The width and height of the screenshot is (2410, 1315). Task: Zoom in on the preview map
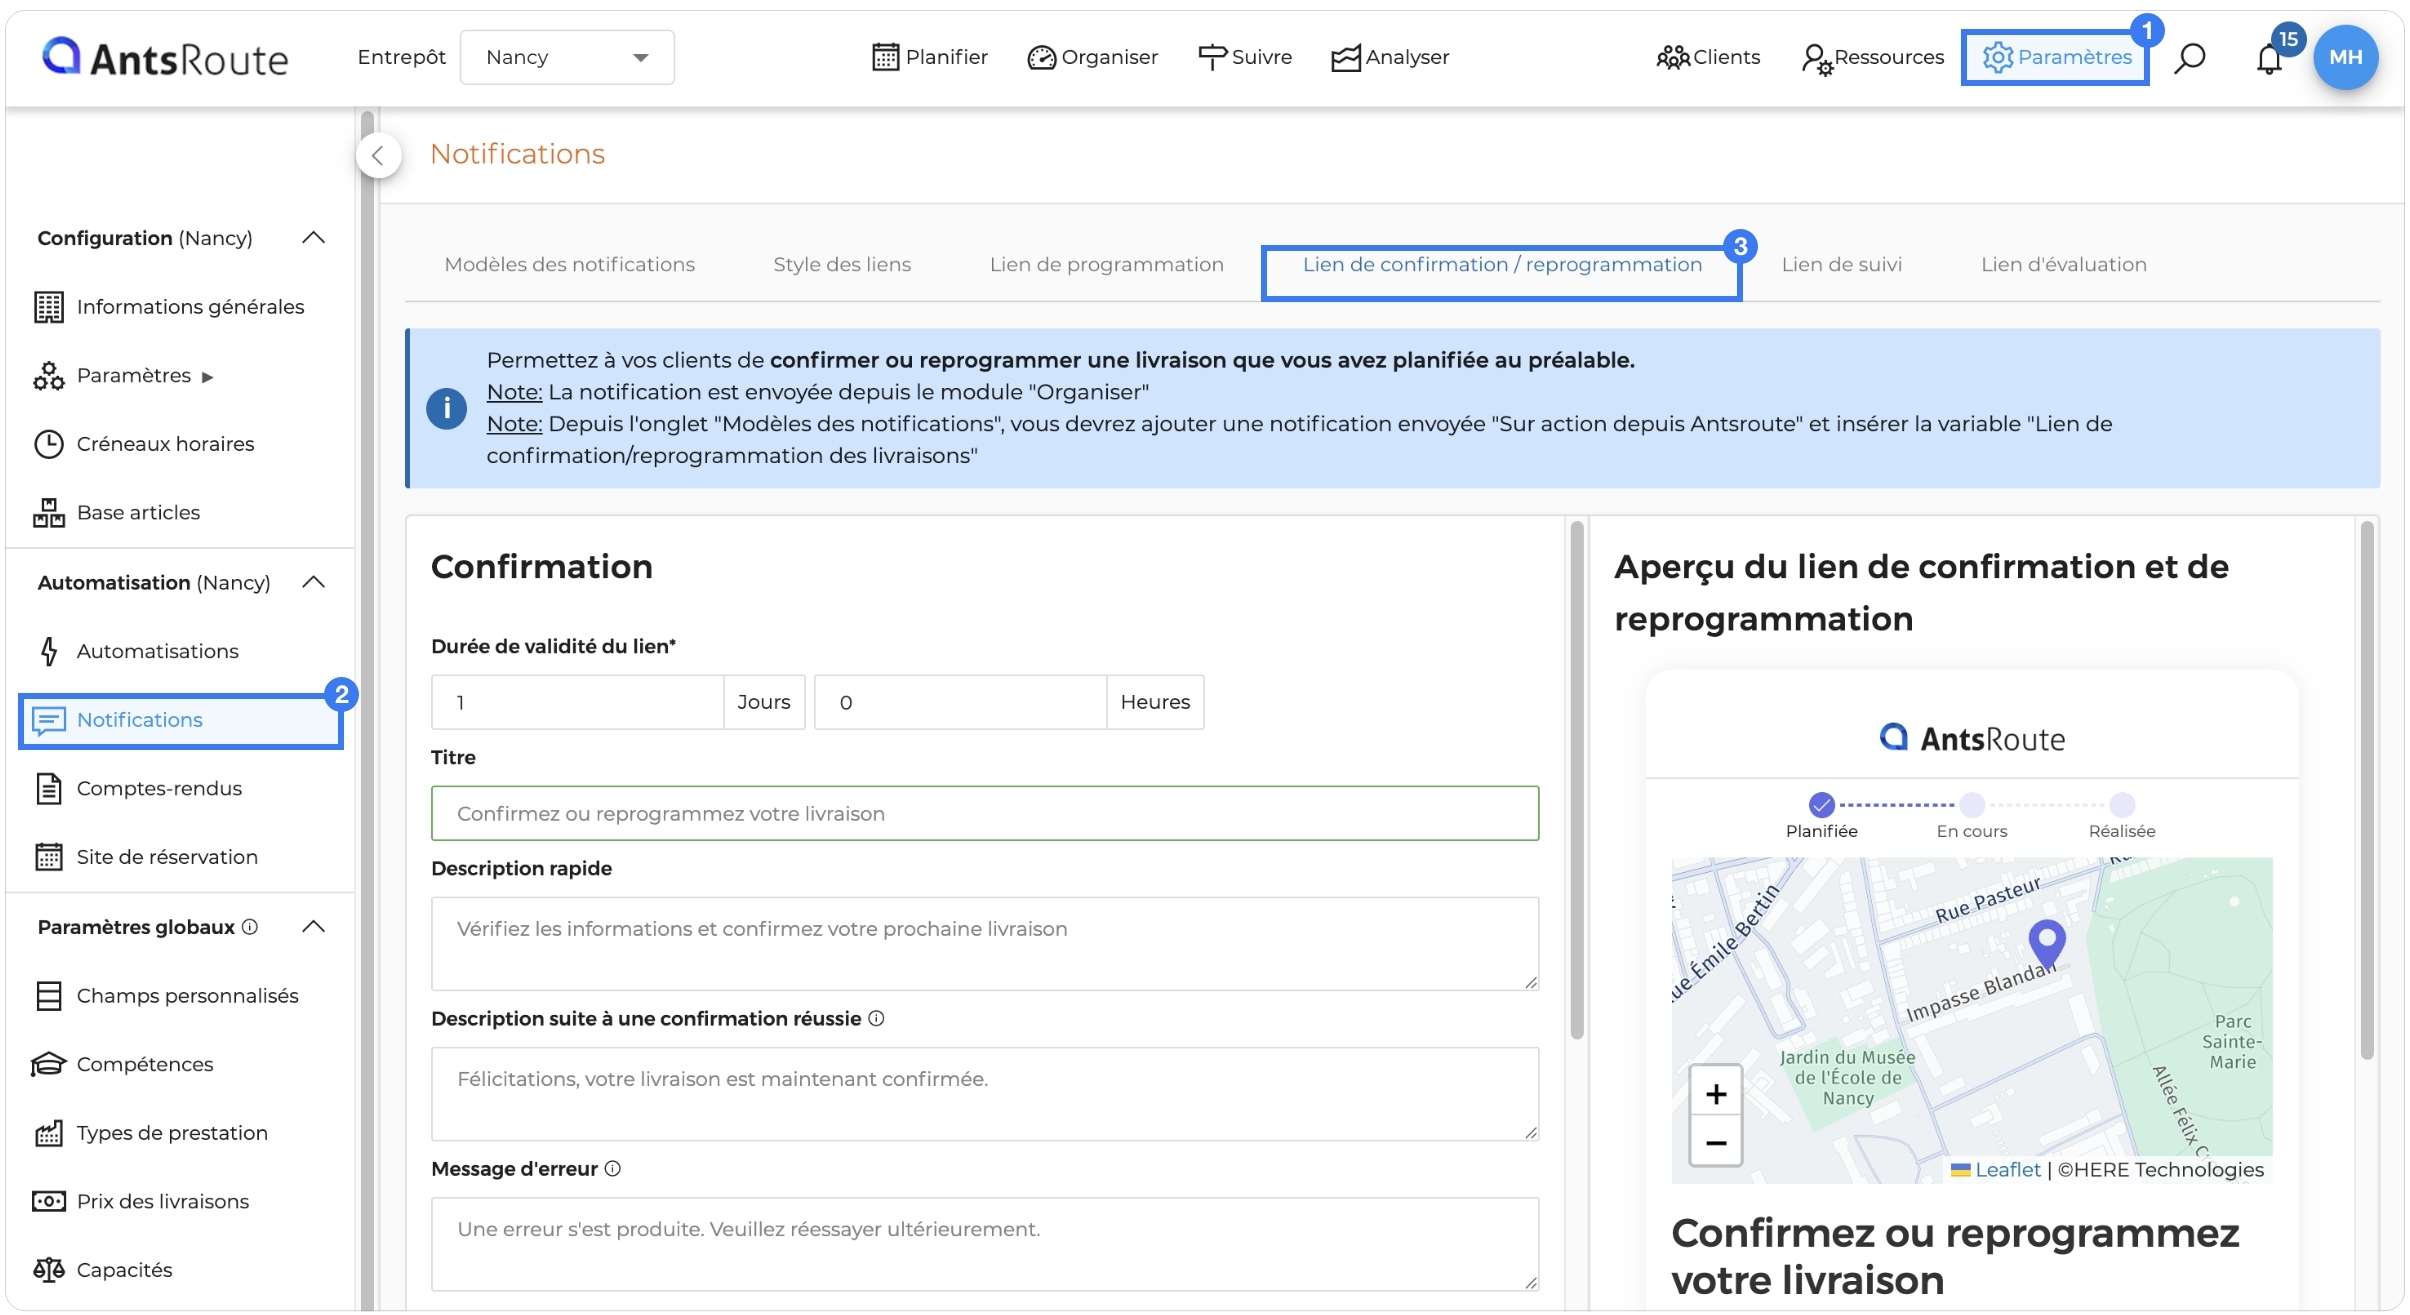click(x=1716, y=1093)
